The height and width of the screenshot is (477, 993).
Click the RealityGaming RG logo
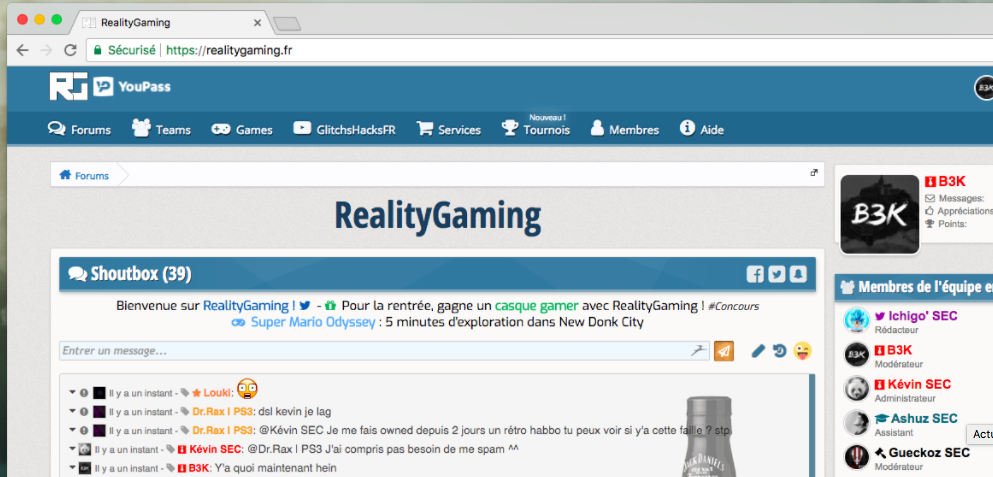click(x=68, y=87)
